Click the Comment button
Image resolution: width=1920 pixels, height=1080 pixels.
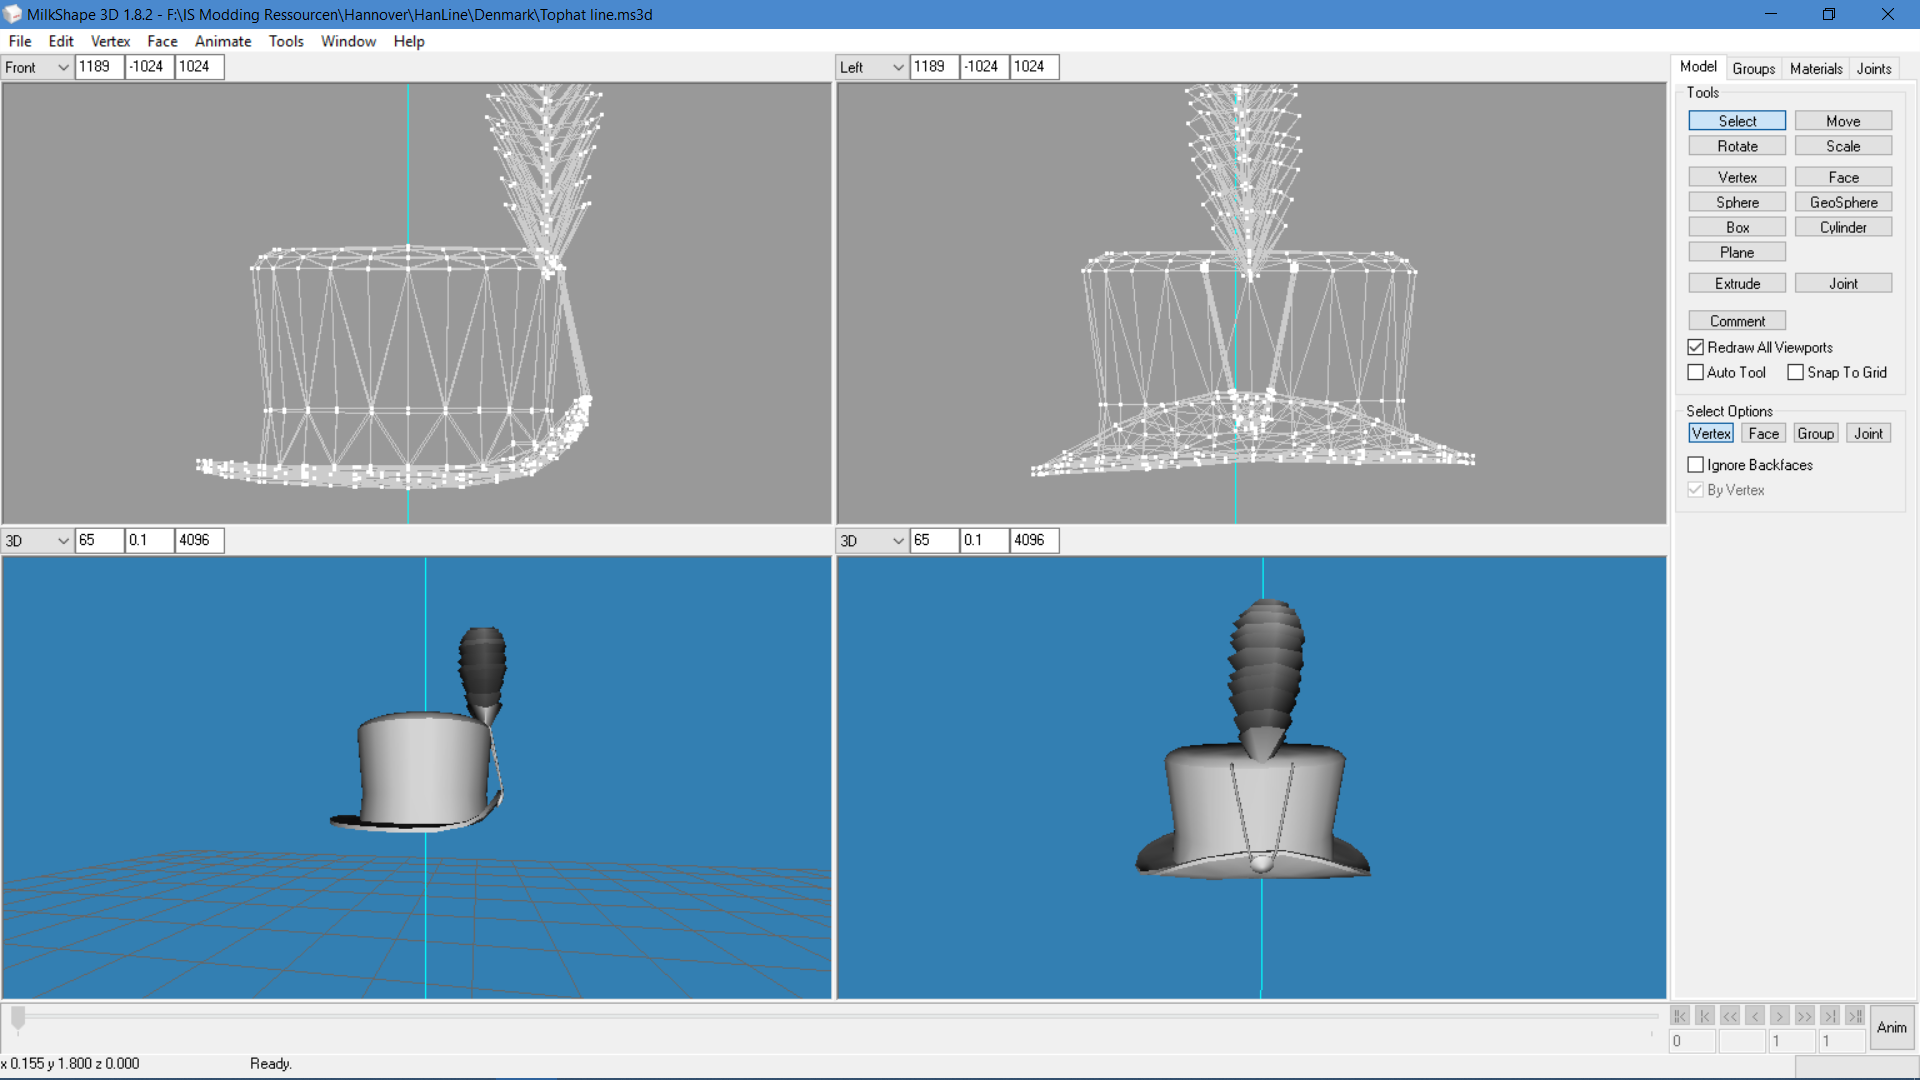click(1737, 321)
